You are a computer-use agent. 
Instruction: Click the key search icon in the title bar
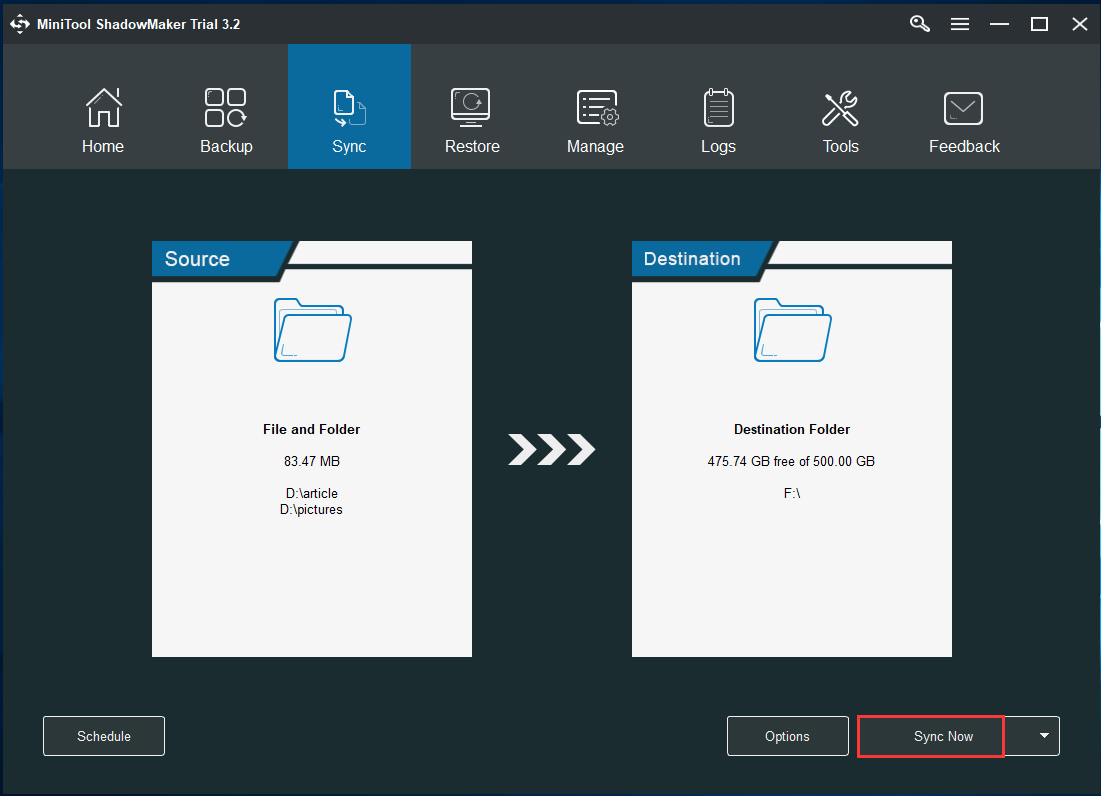point(919,23)
